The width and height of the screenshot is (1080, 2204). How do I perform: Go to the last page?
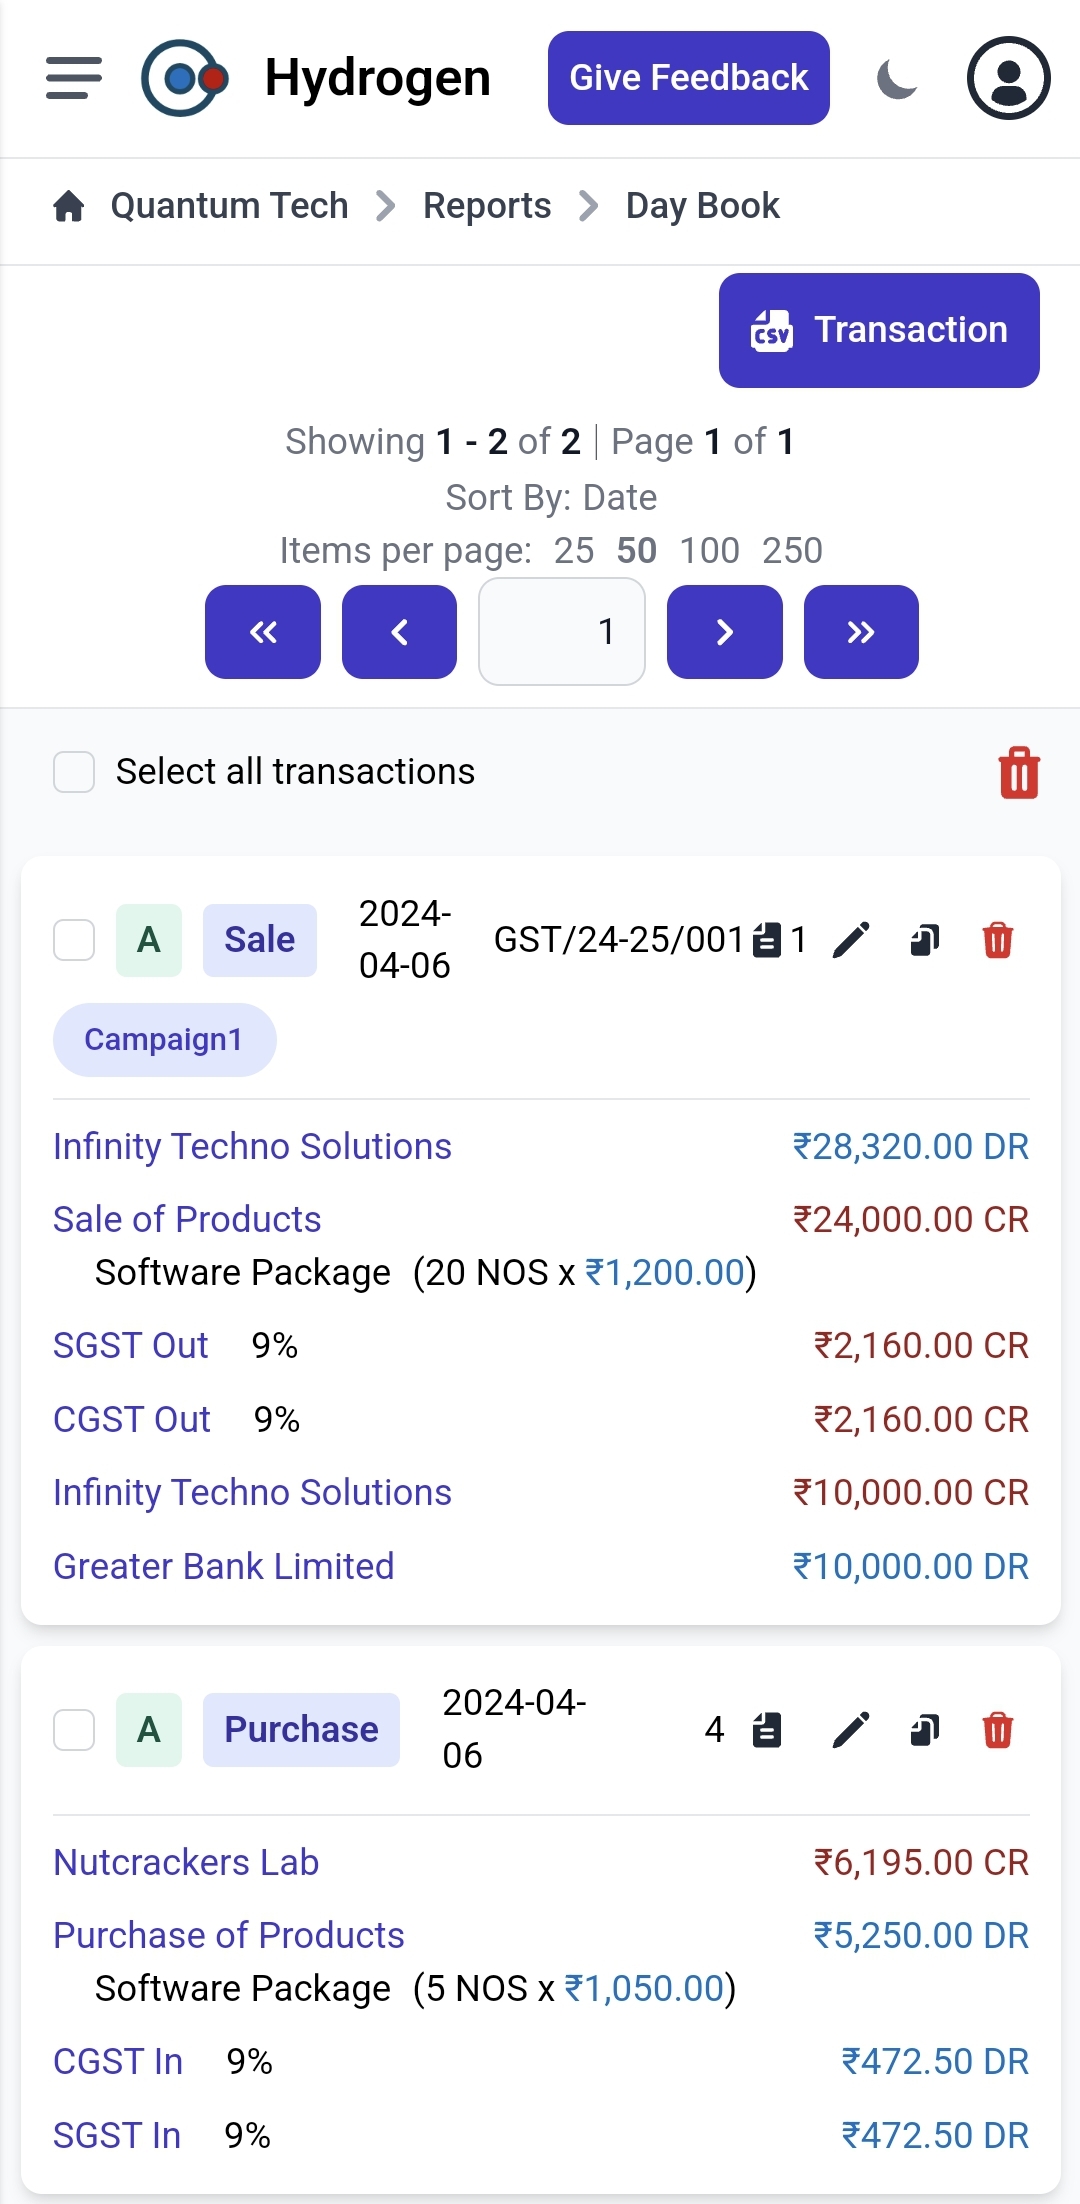point(861,632)
